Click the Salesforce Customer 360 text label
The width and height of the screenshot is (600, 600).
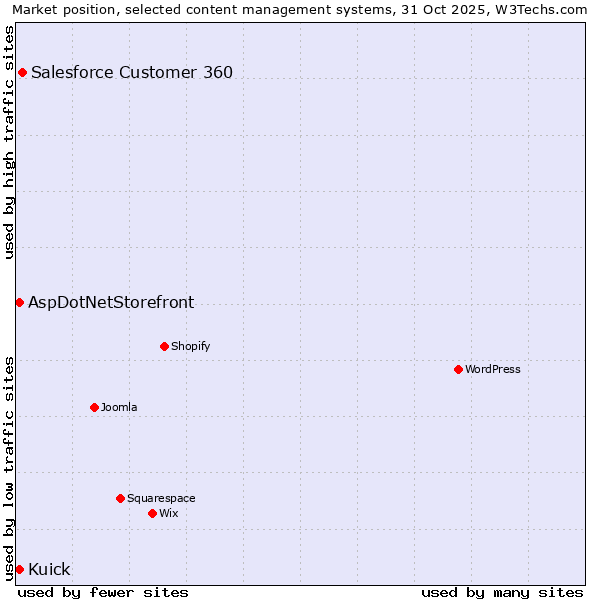[132, 72]
